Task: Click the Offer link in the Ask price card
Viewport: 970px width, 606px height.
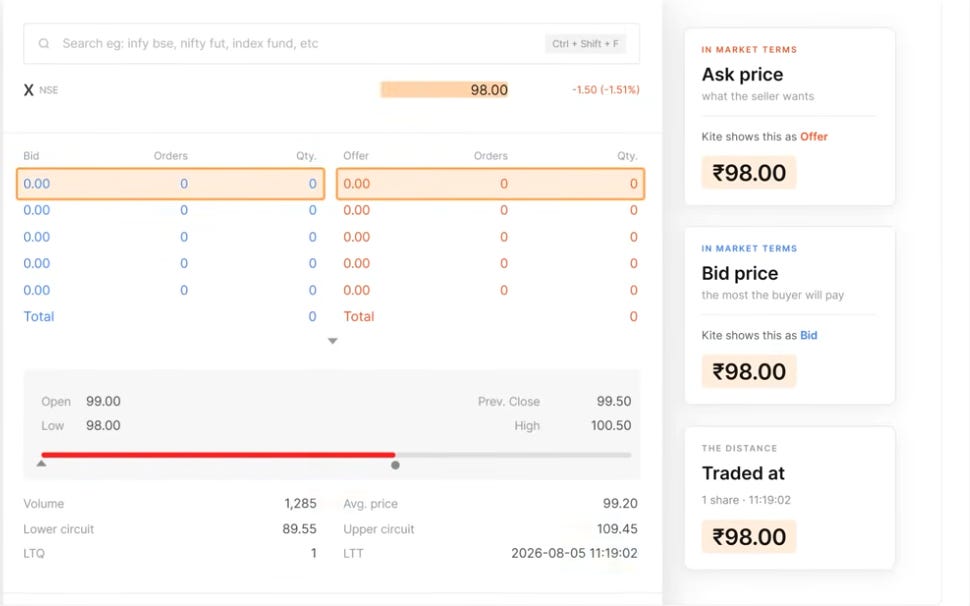Action: point(813,137)
